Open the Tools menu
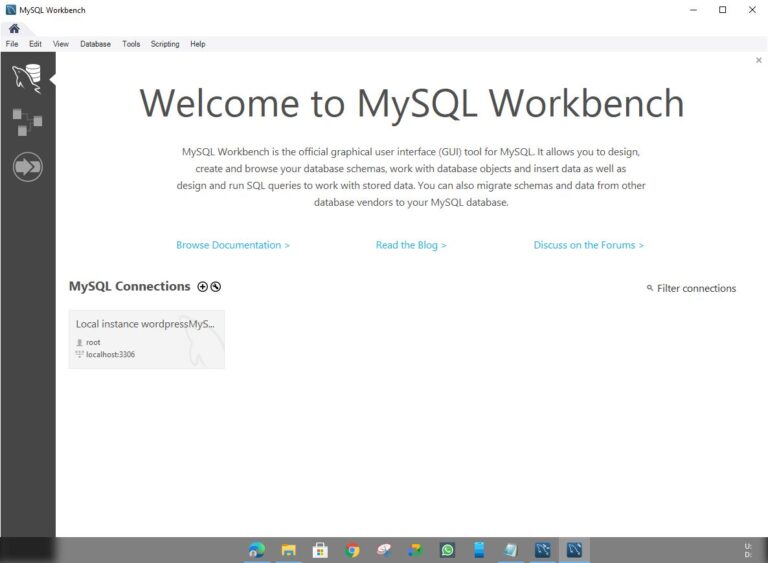Image resolution: width=768 pixels, height=563 pixels. (x=131, y=44)
